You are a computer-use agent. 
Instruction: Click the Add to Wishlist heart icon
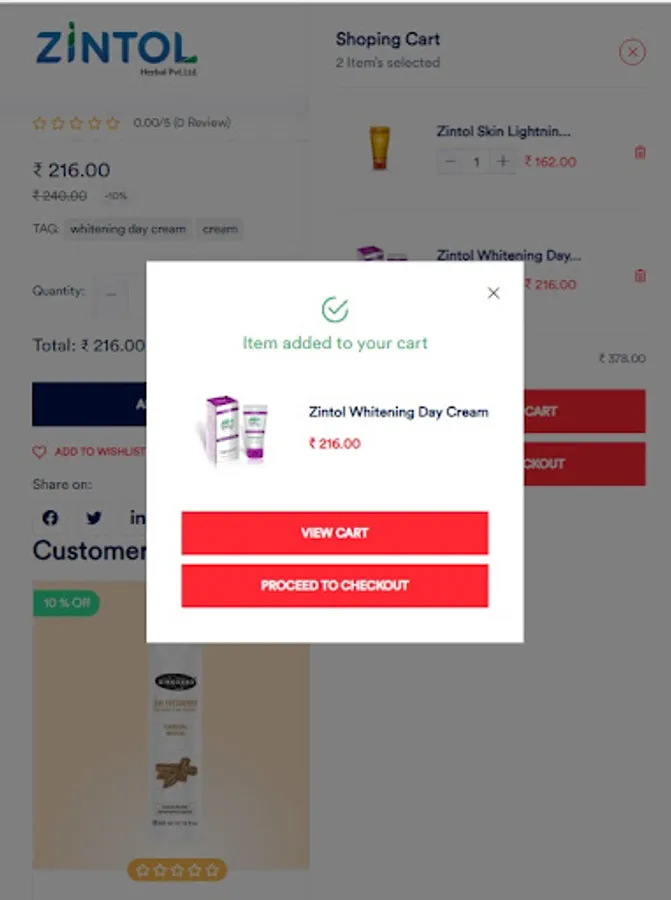39,452
